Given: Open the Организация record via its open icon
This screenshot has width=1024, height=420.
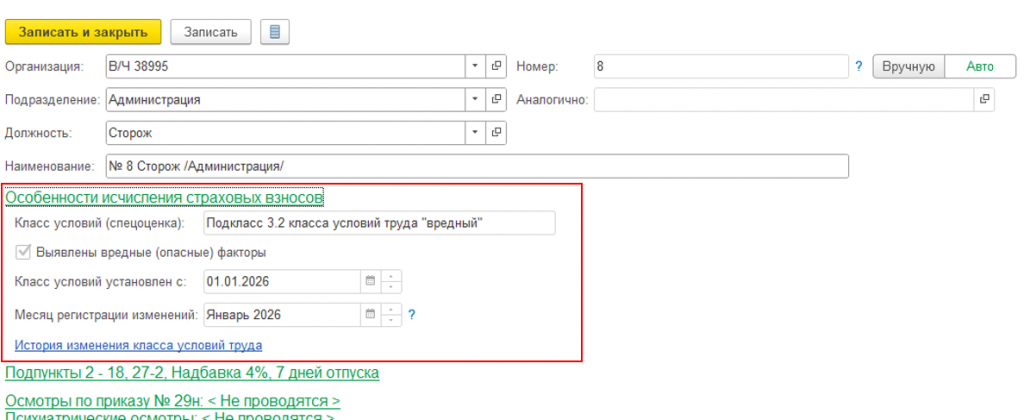Looking at the screenshot, I should 496,66.
